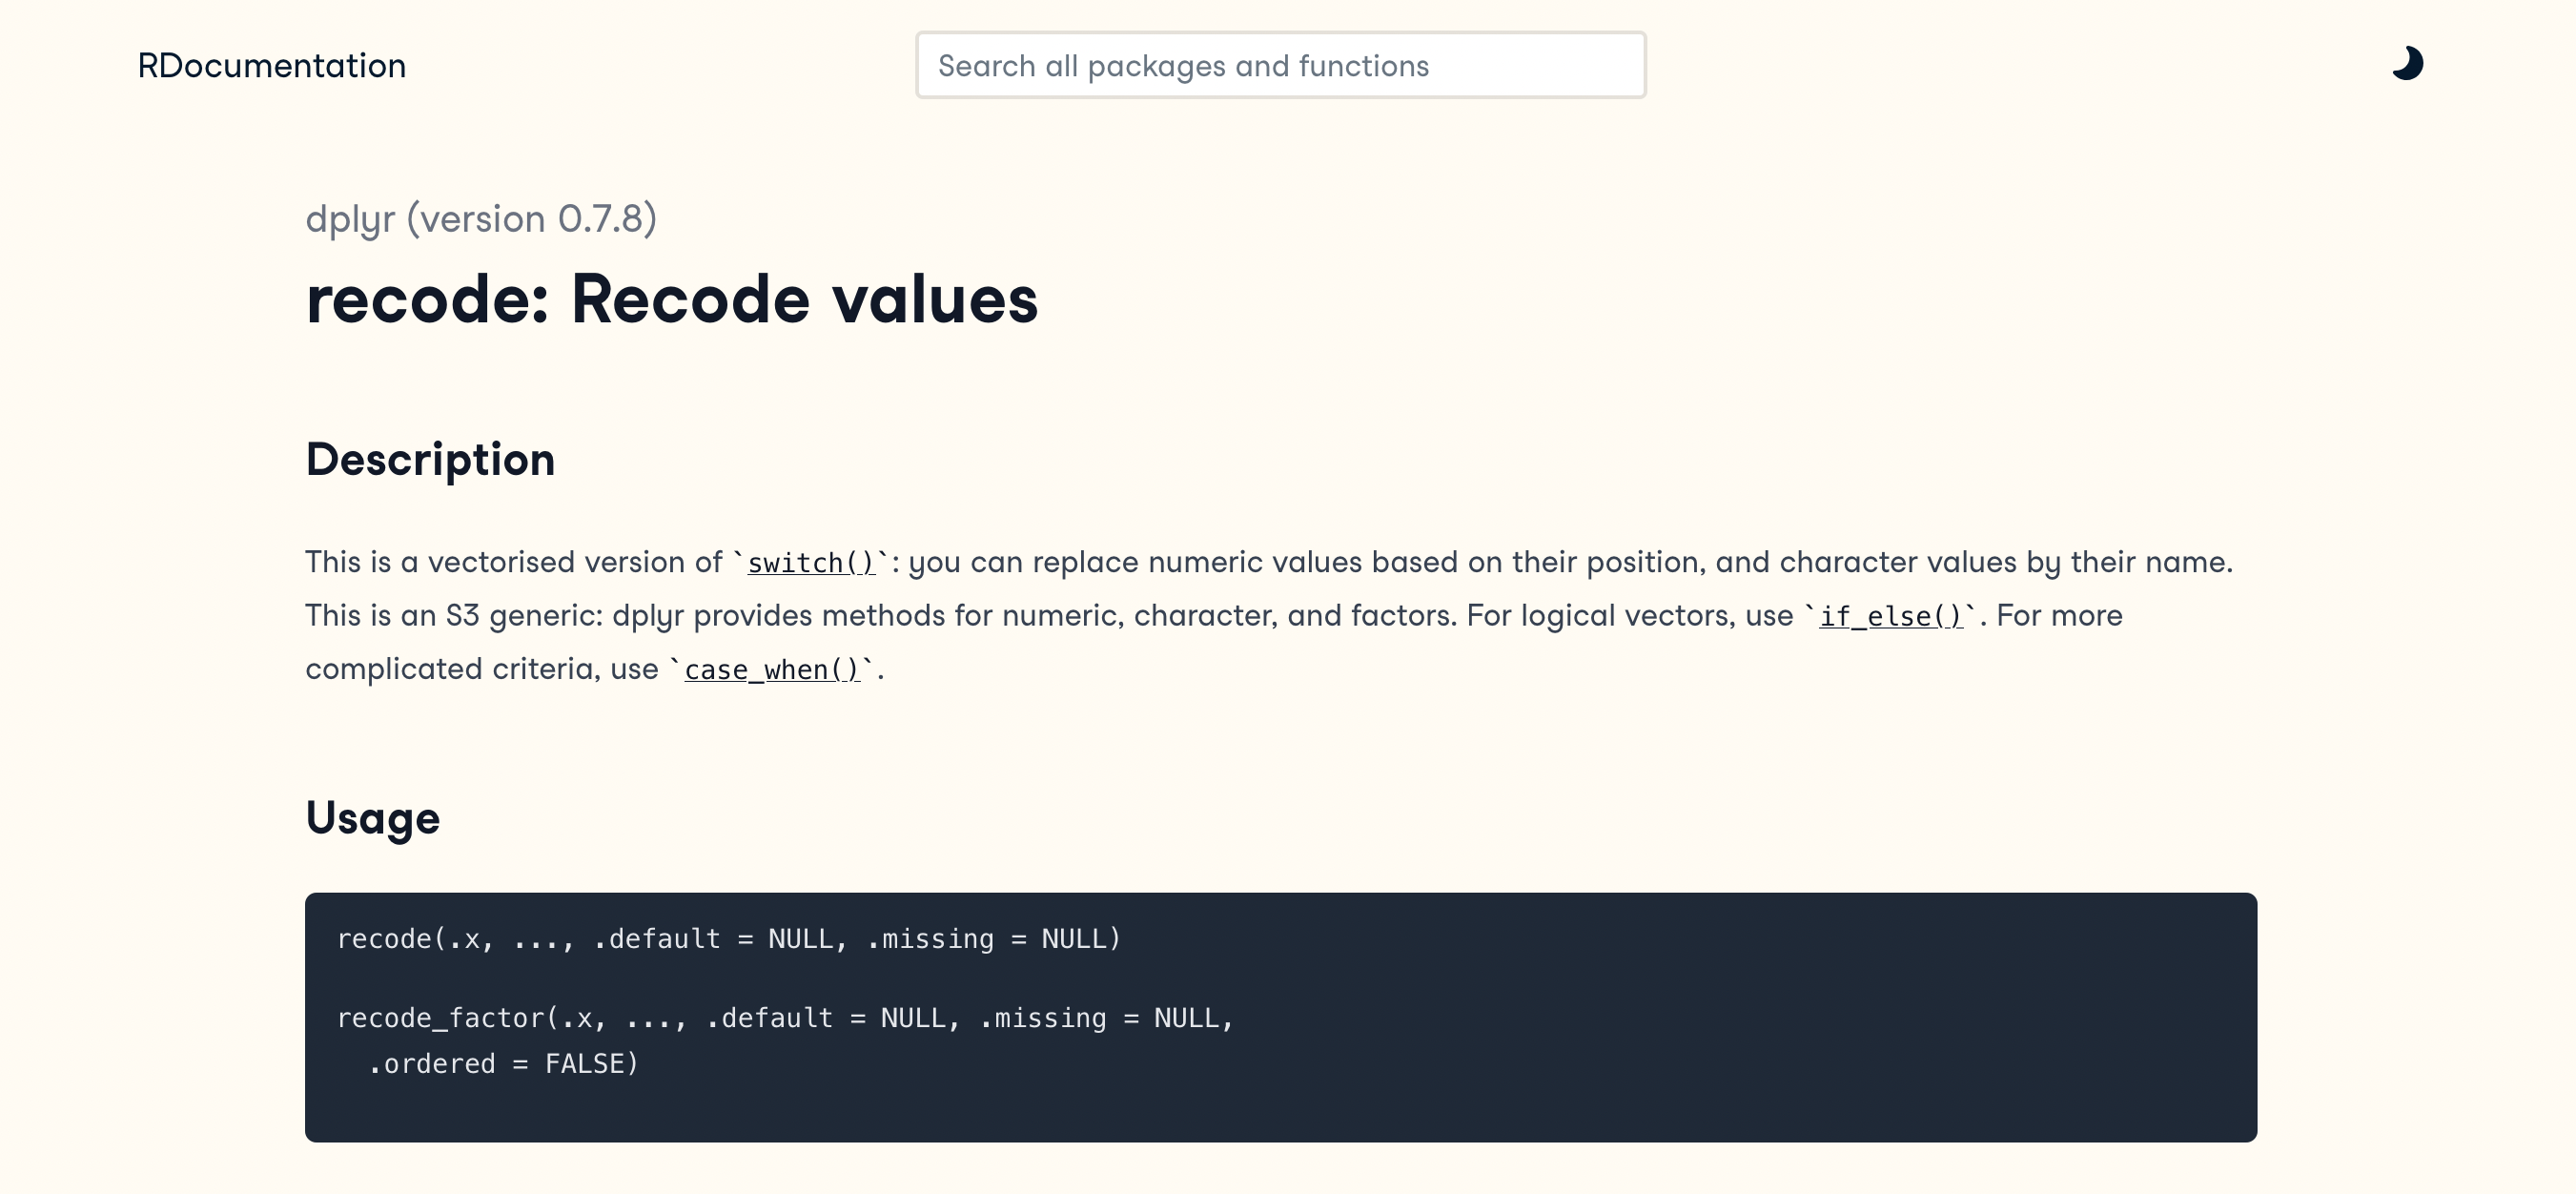
Task: Click the phrase 'This is a vectorised version'
Action: coord(495,562)
